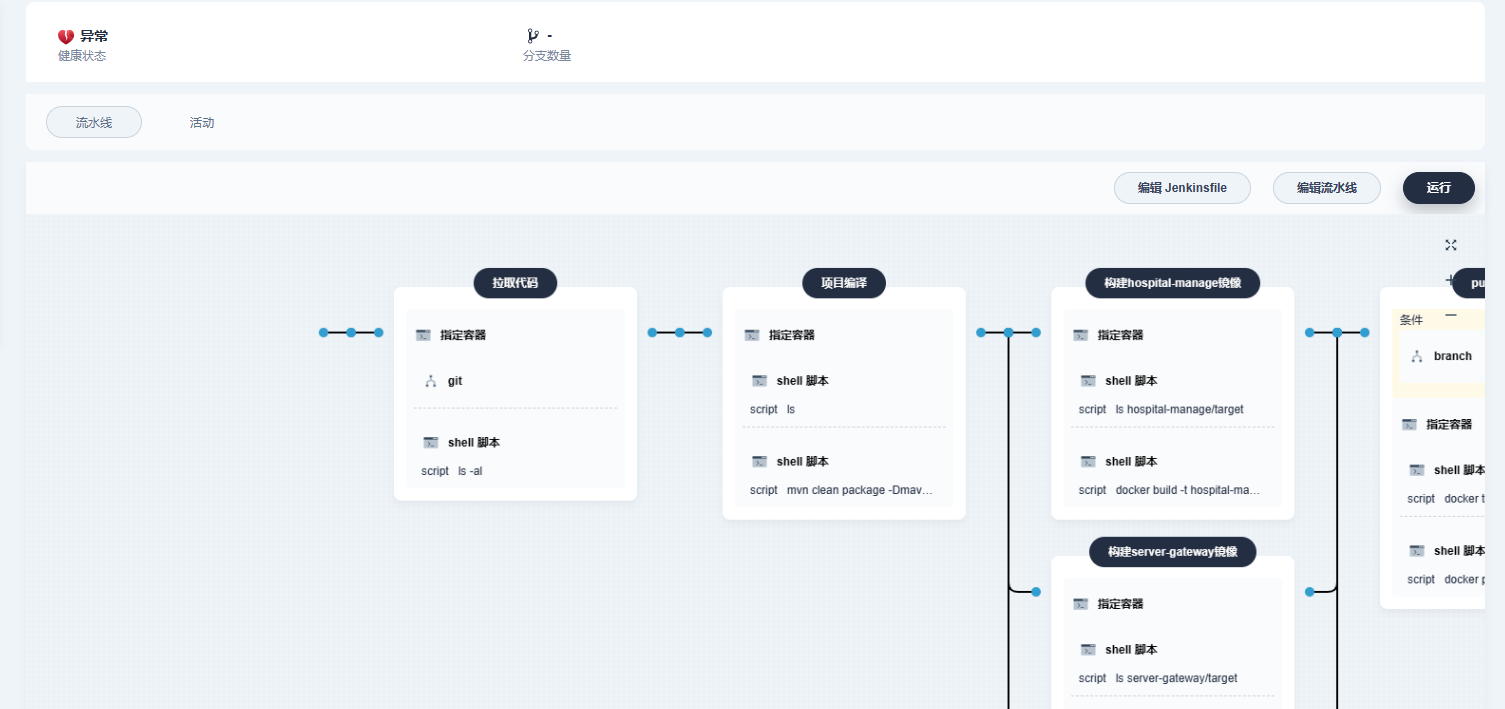Click the git step icon in 拉取代码
Viewport: 1505px width, 709px height.
tap(431, 381)
